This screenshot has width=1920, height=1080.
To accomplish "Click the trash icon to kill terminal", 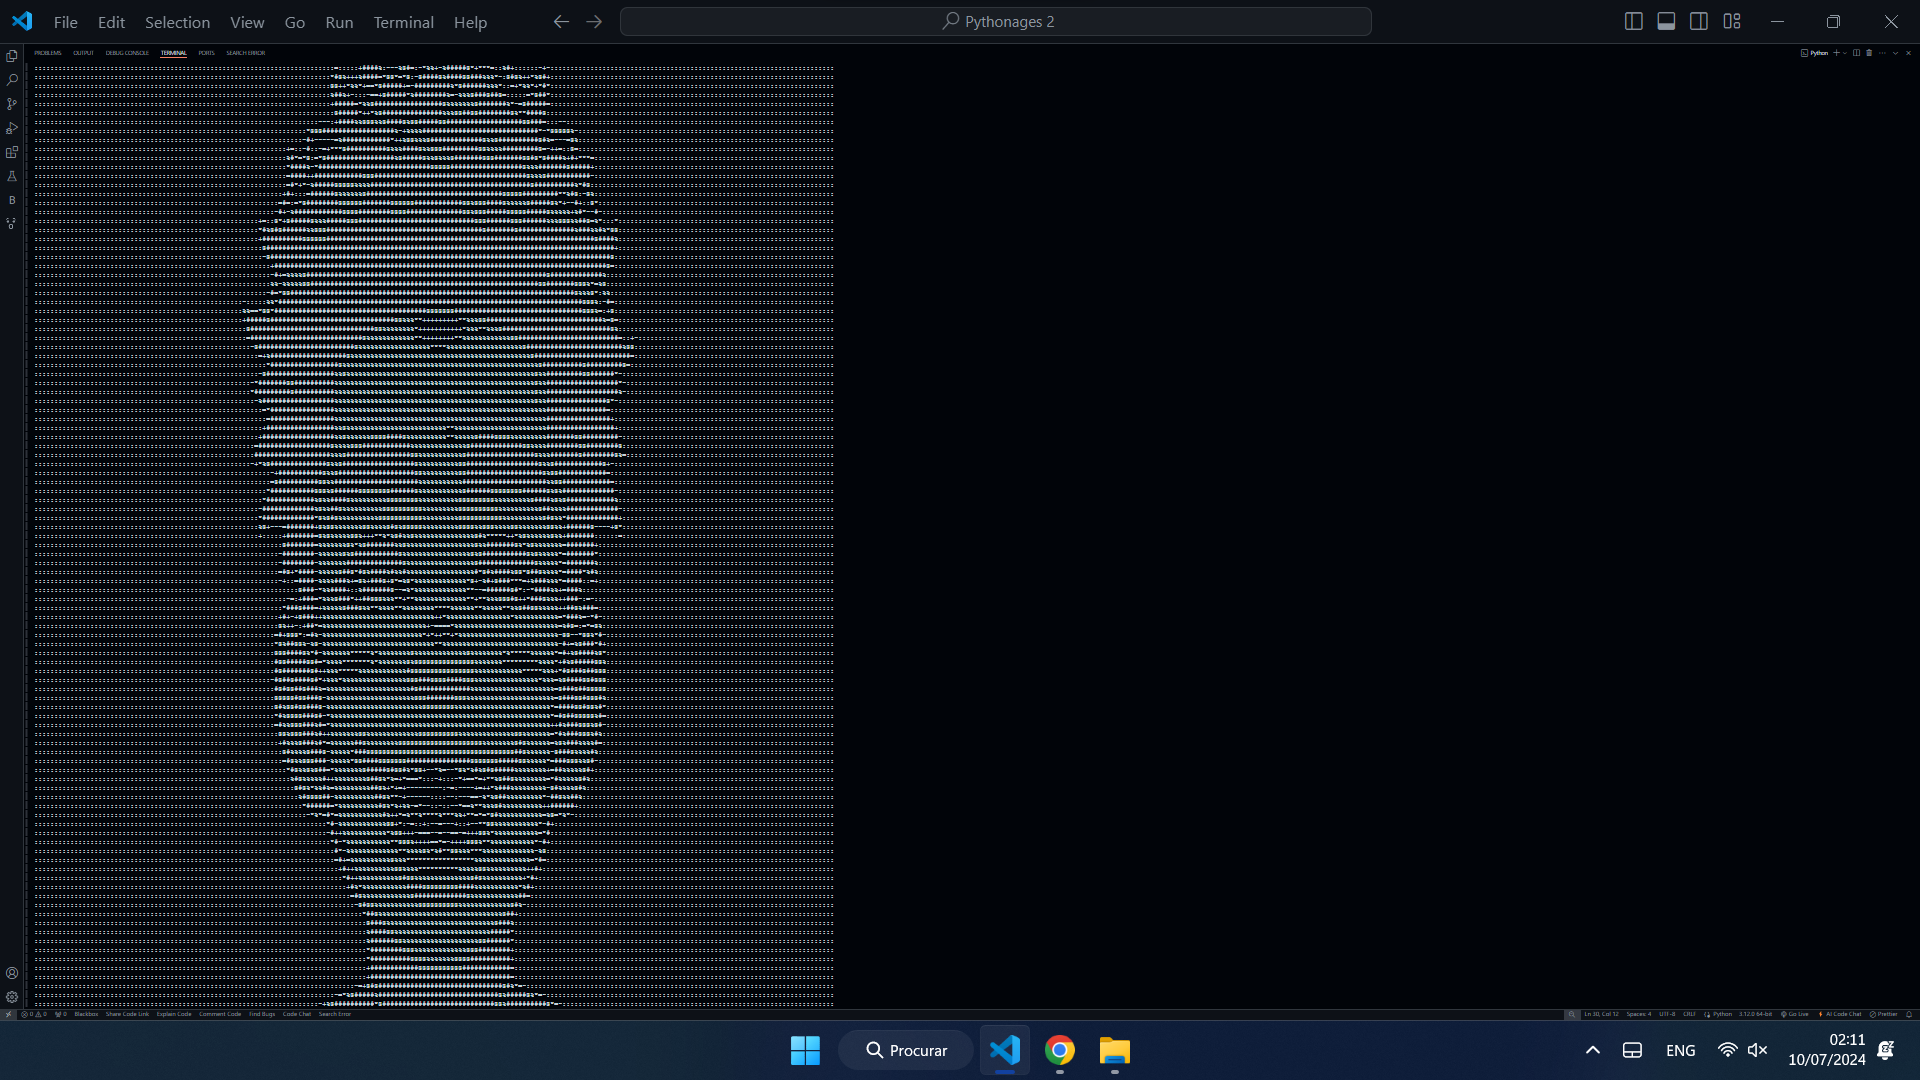I will coord(1869,53).
